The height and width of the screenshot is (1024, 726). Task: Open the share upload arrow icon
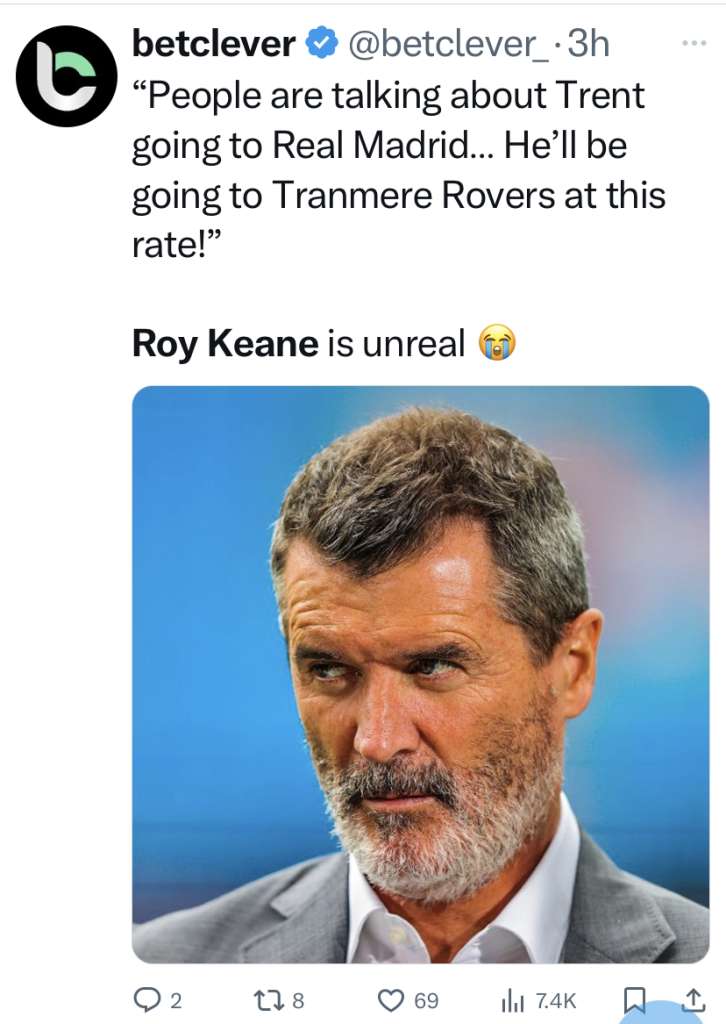691,999
